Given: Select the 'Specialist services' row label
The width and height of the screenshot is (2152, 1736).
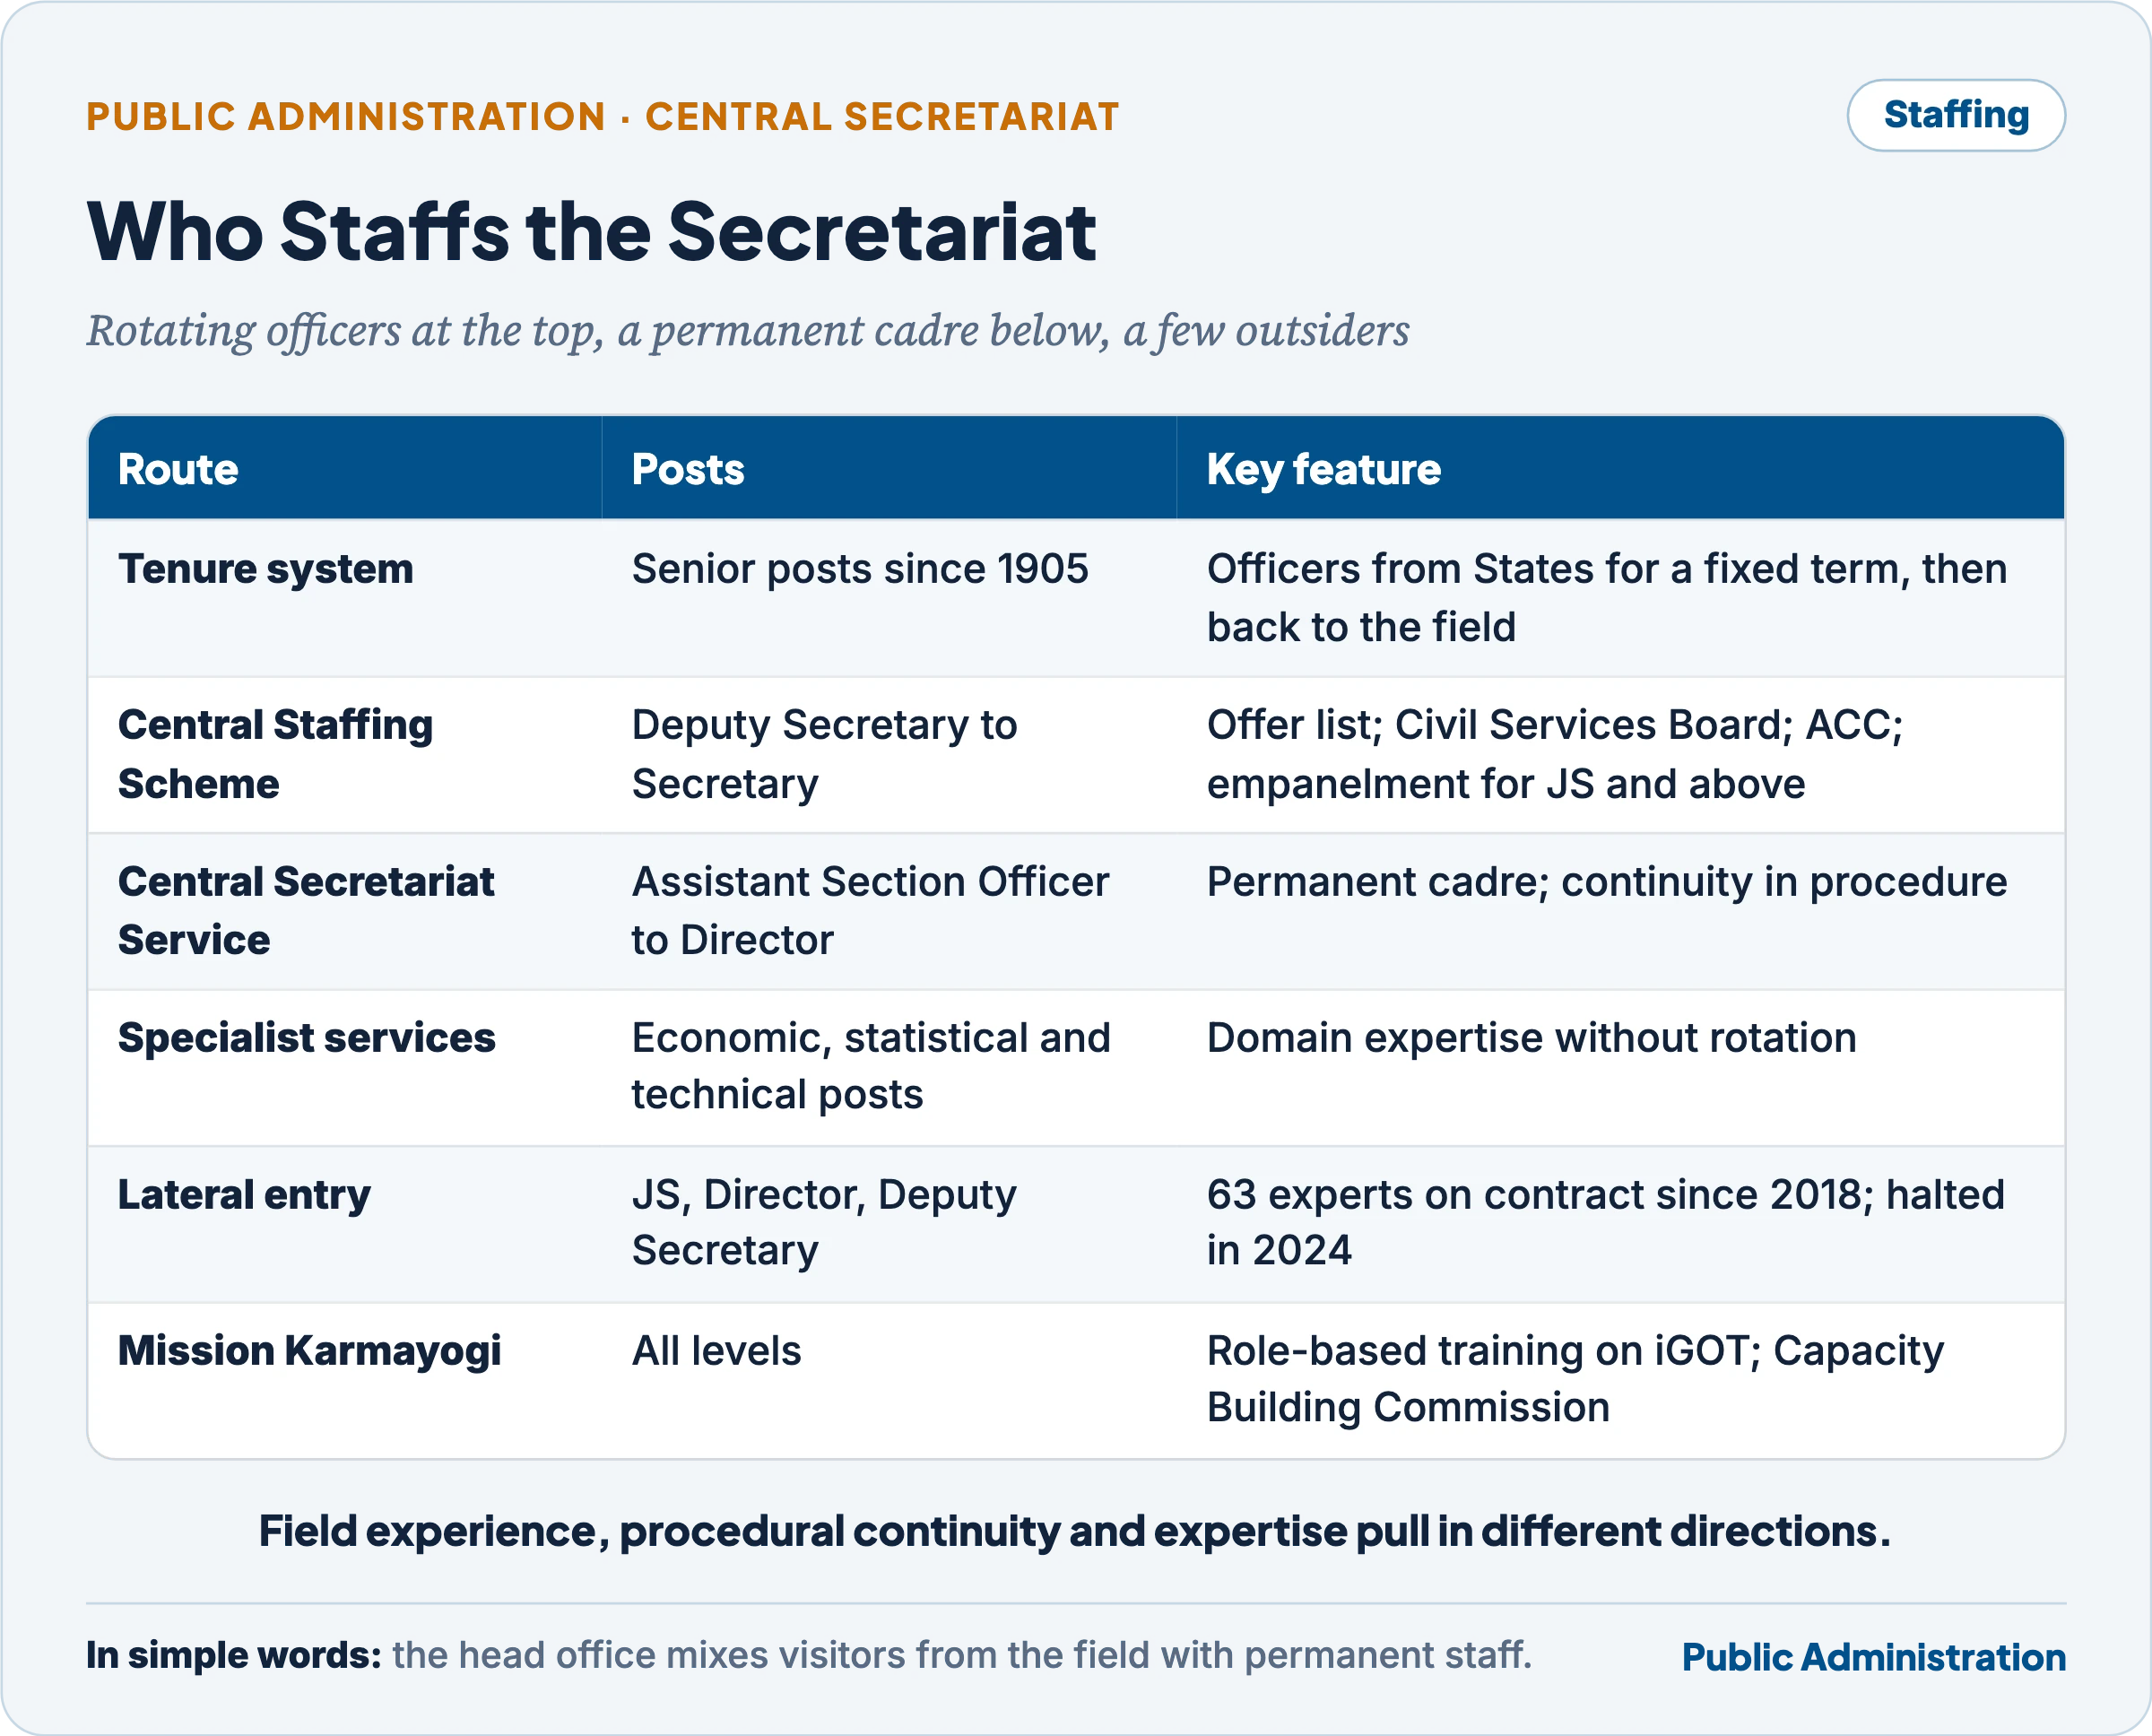Looking at the screenshot, I should click(306, 1038).
